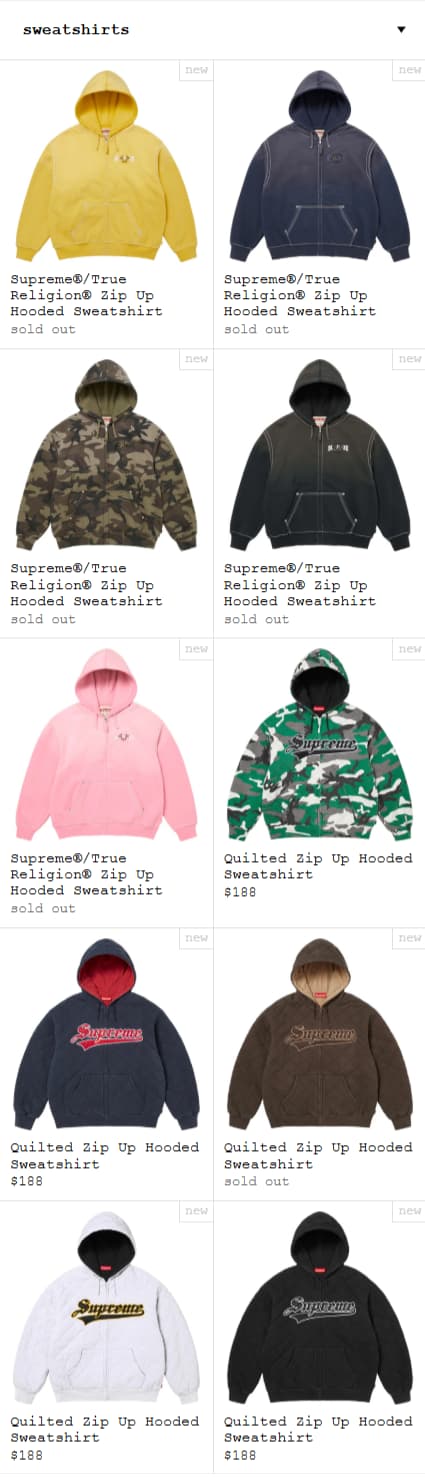
Task: Click green camo Quilted Zip Up title
Action: tap(318, 866)
